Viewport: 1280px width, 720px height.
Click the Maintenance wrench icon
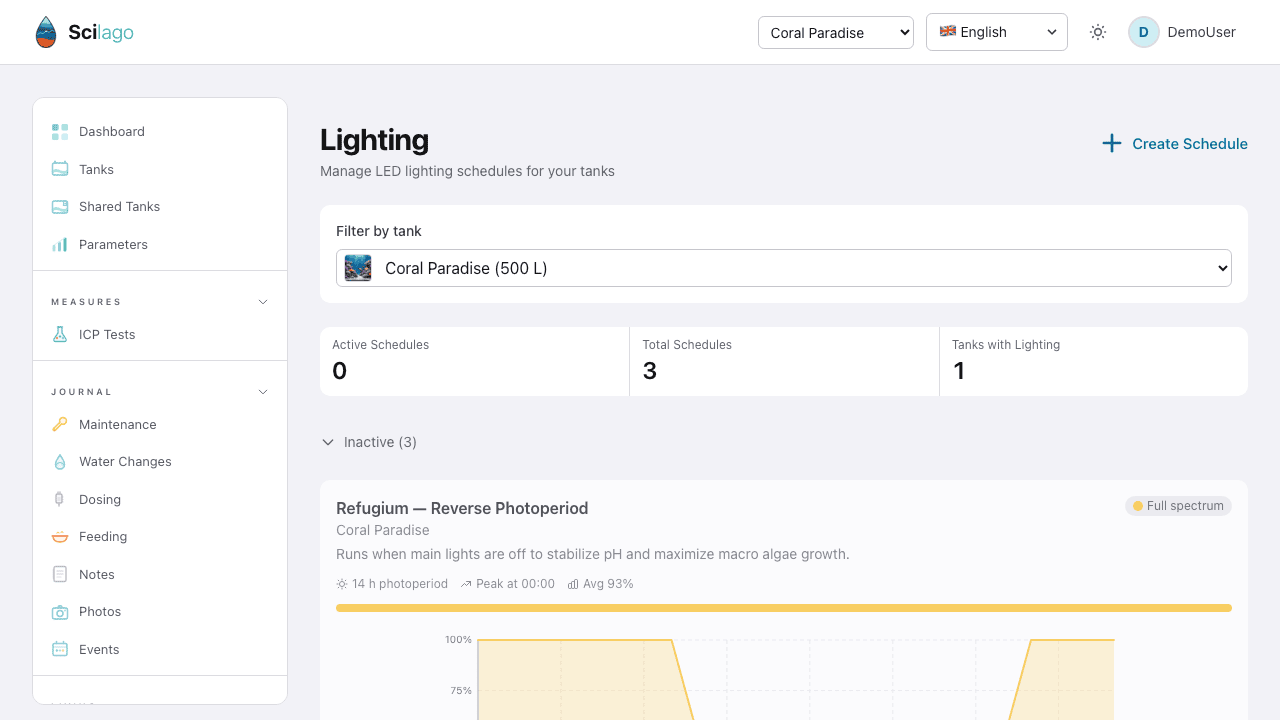[60, 424]
